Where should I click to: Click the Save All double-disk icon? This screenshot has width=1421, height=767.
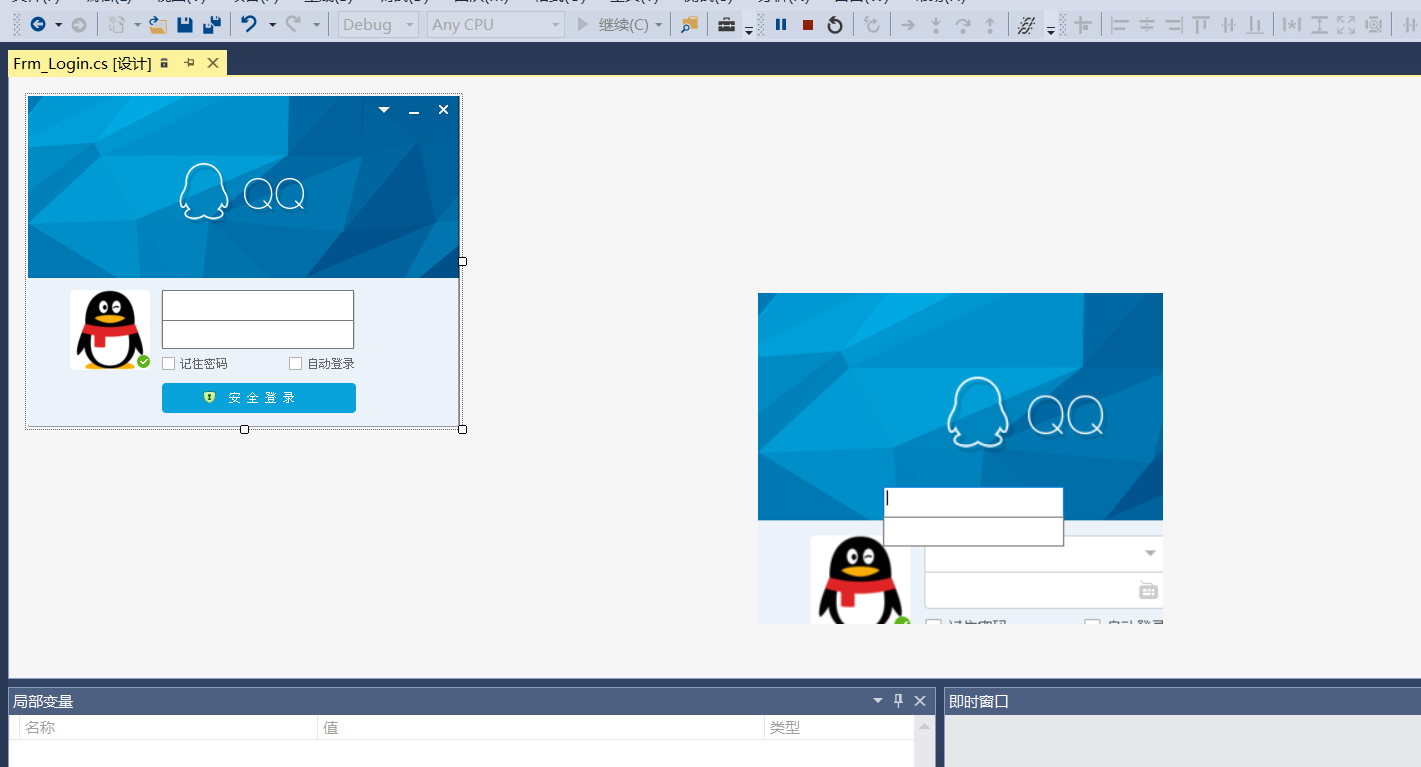click(212, 25)
